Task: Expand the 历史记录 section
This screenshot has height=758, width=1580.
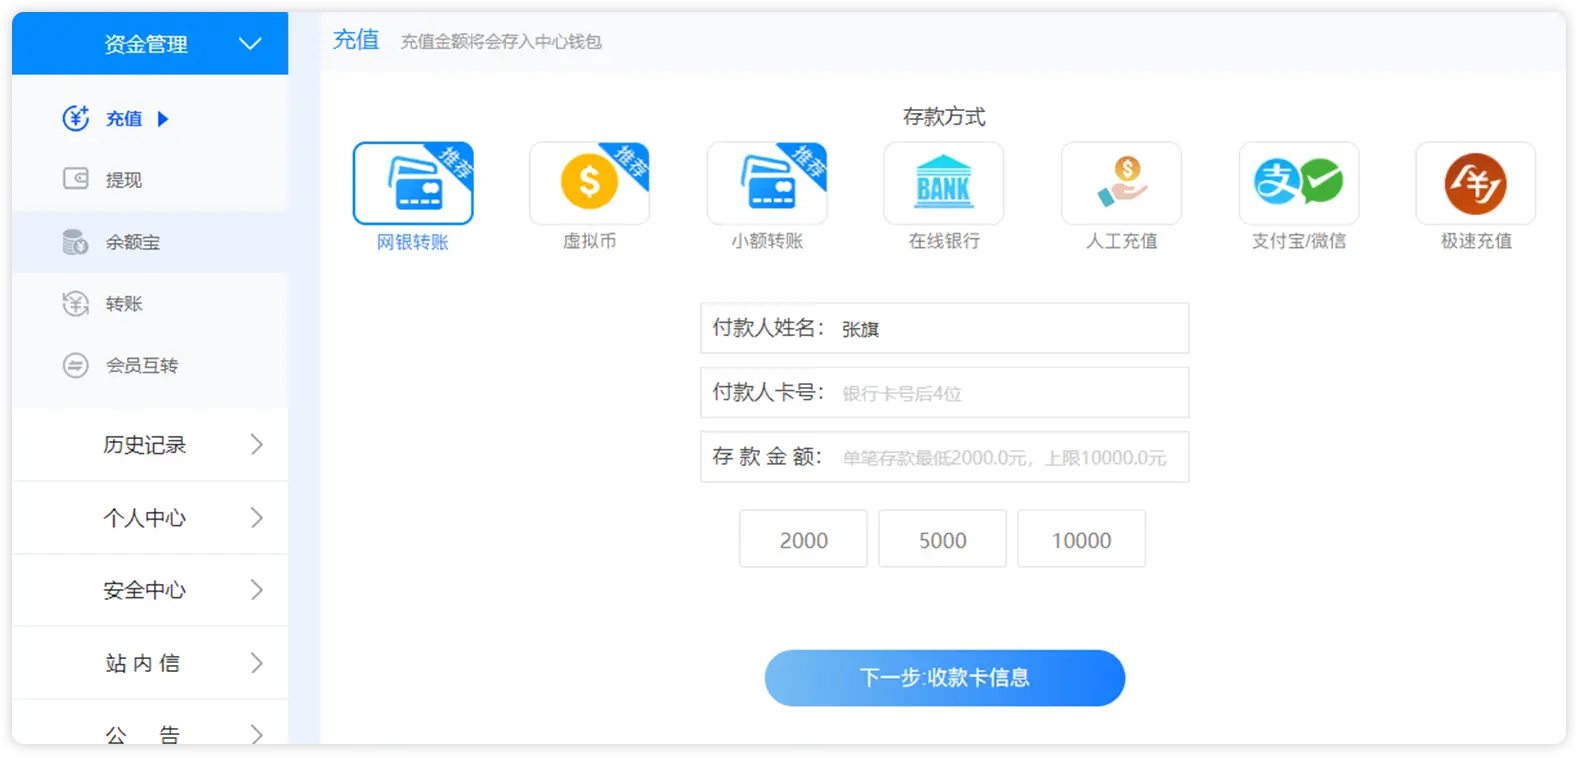Action: 150,445
